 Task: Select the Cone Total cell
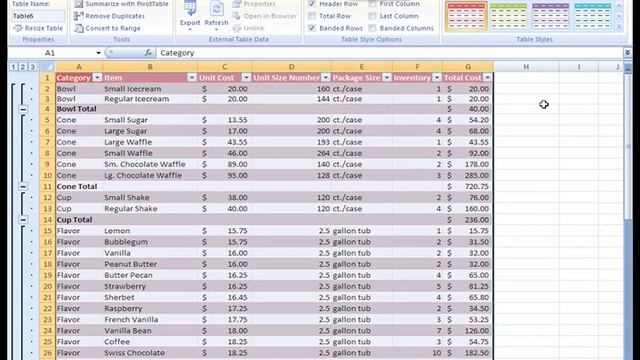point(79,187)
